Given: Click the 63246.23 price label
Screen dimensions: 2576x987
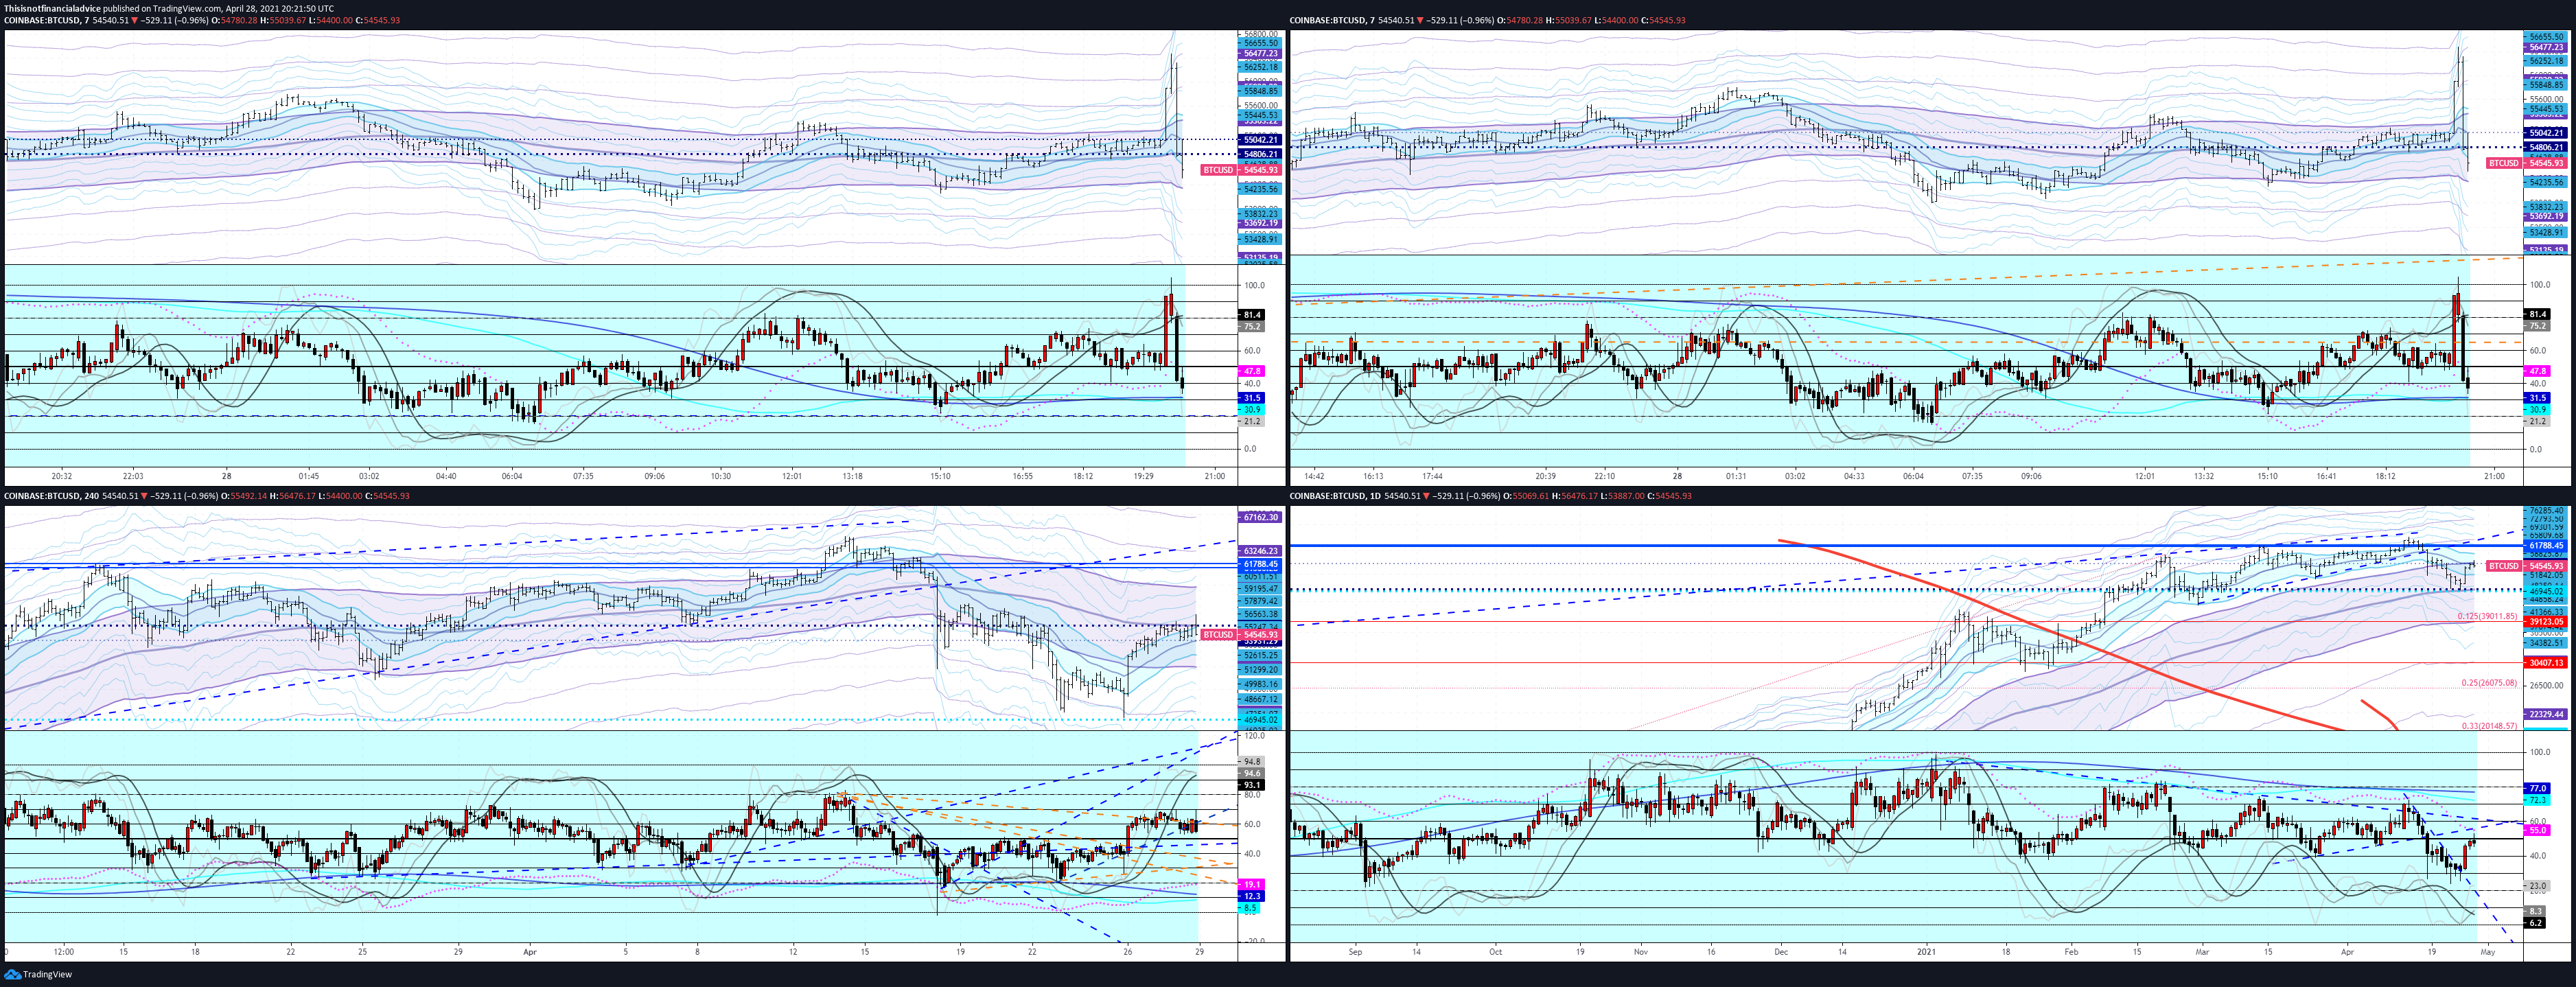Looking at the screenshot, I should [1260, 551].
